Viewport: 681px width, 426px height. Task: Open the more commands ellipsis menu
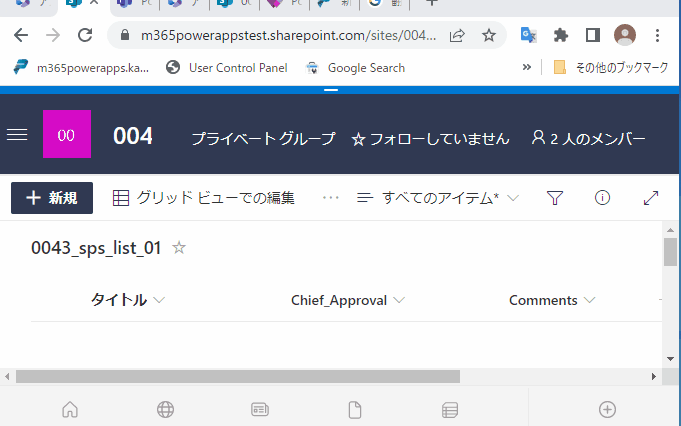[331, 198]
